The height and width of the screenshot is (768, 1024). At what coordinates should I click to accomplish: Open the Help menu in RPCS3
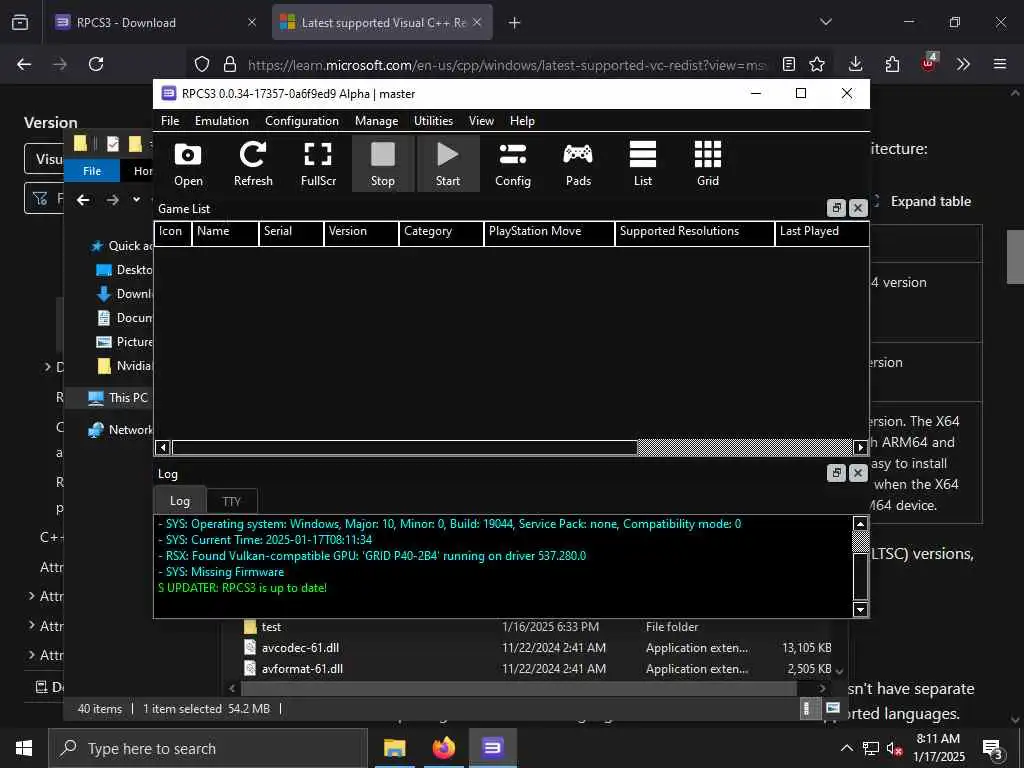tap(522, 121)
